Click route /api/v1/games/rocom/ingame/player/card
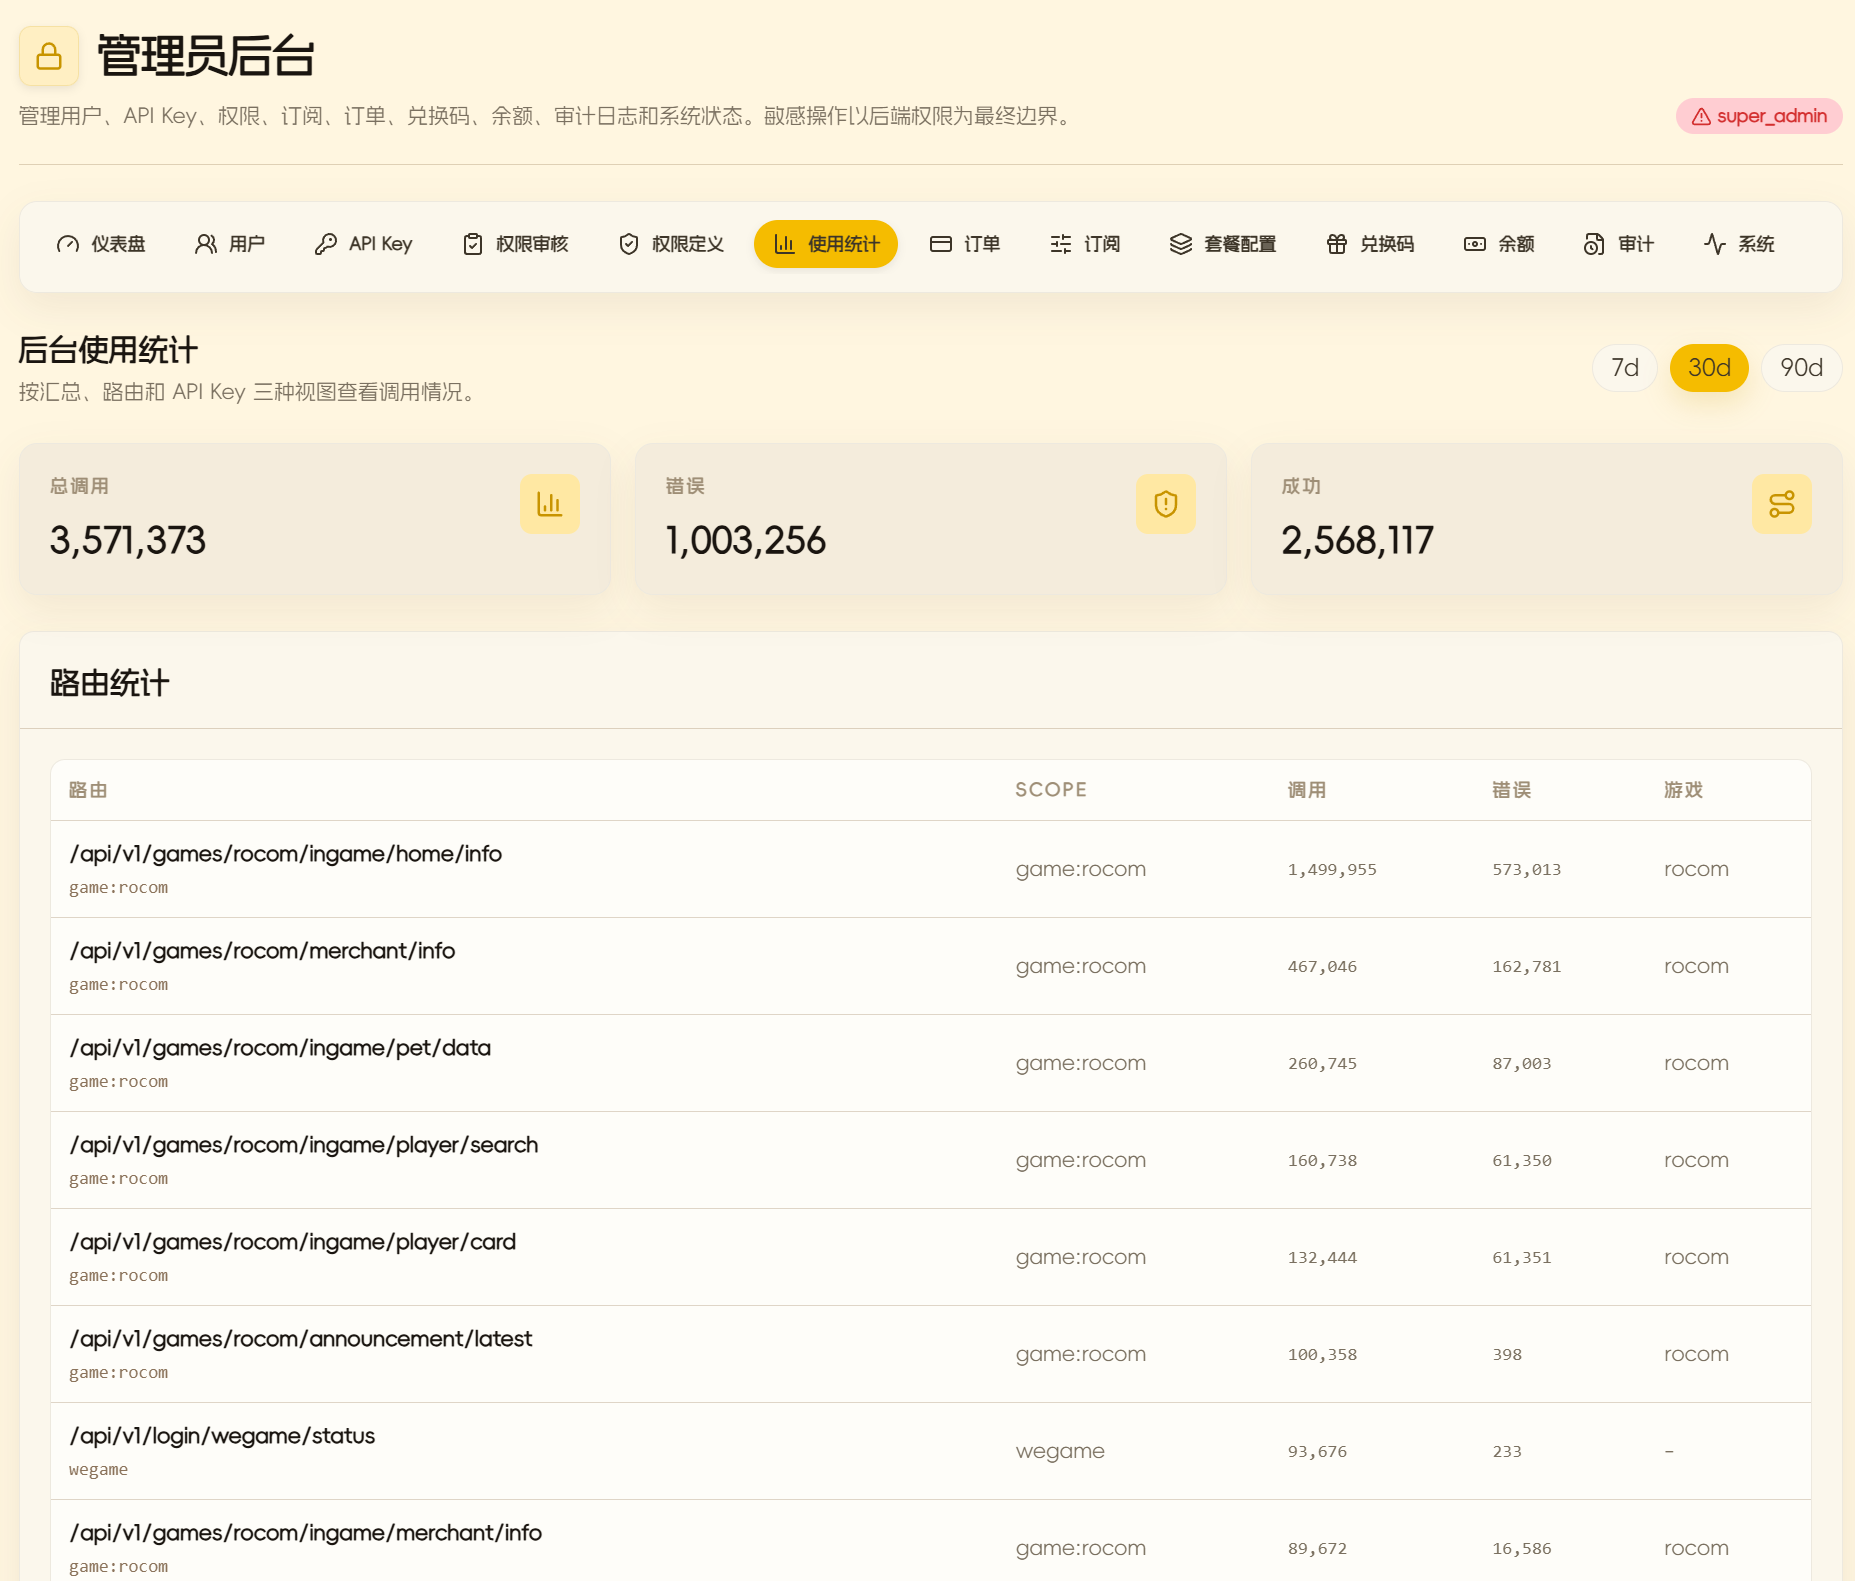The image size is (1855, 1581). [293, 1242]
